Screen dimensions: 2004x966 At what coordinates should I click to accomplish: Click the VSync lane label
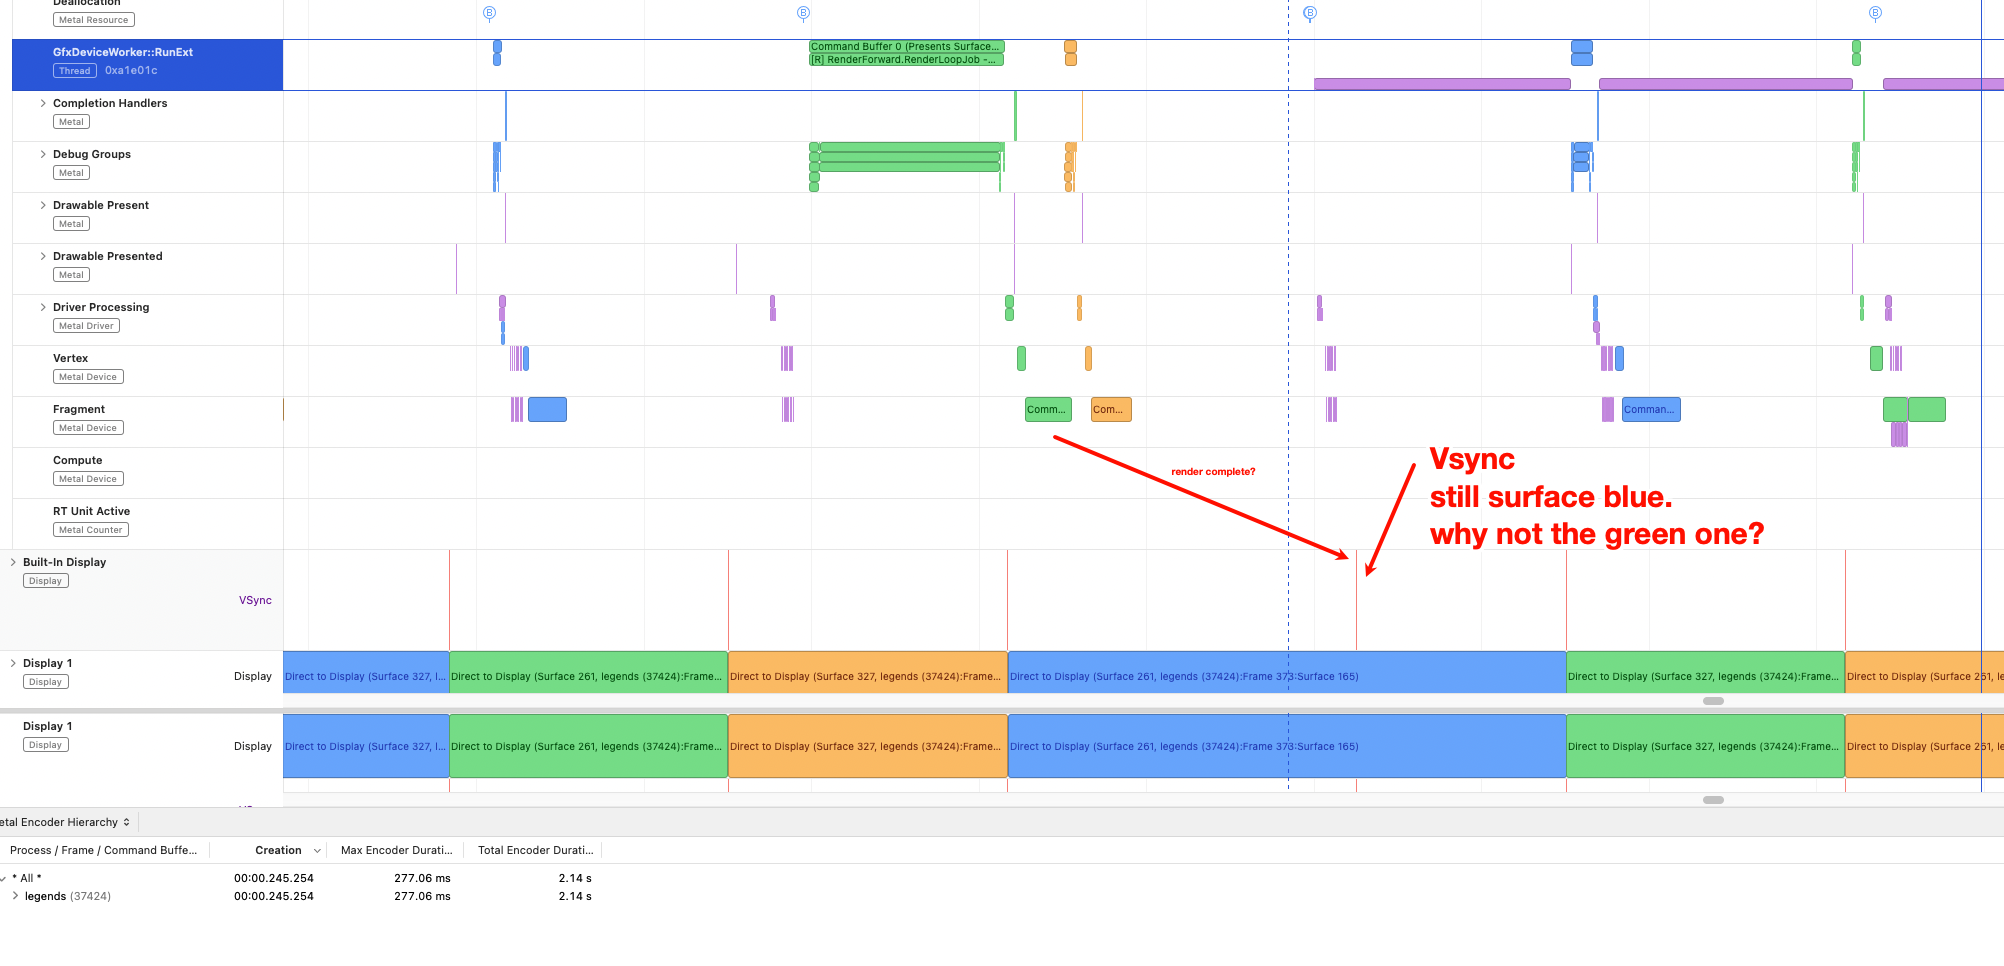coord(255,600)
